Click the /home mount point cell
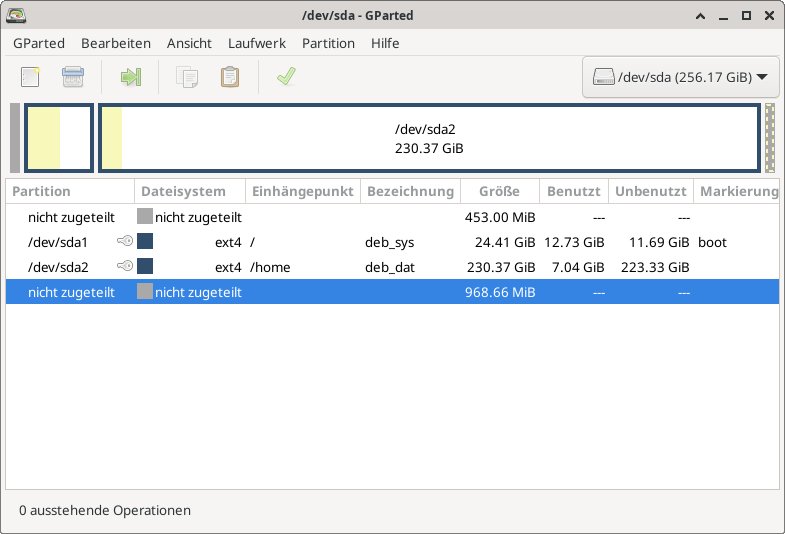Viewport: 785px width, 534px height. 270,267
